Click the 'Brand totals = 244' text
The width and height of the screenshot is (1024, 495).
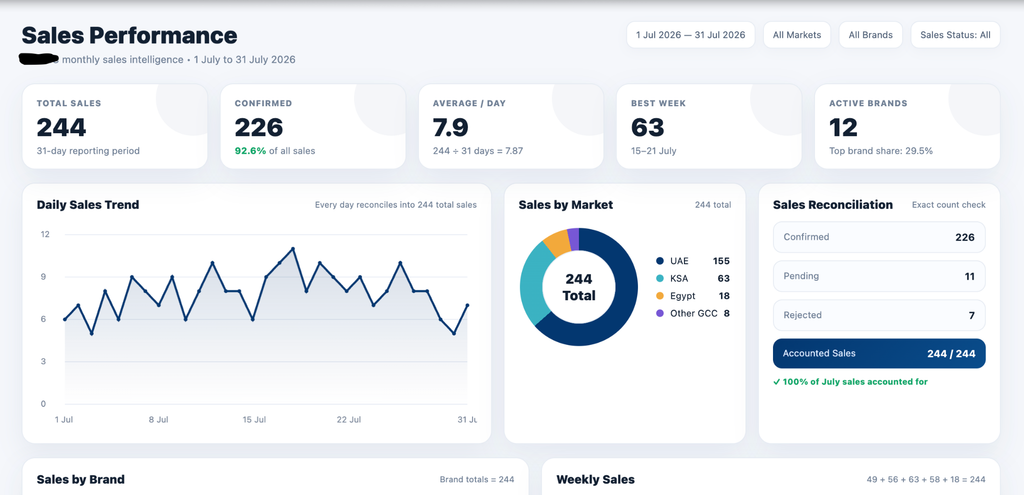[477, 479]
